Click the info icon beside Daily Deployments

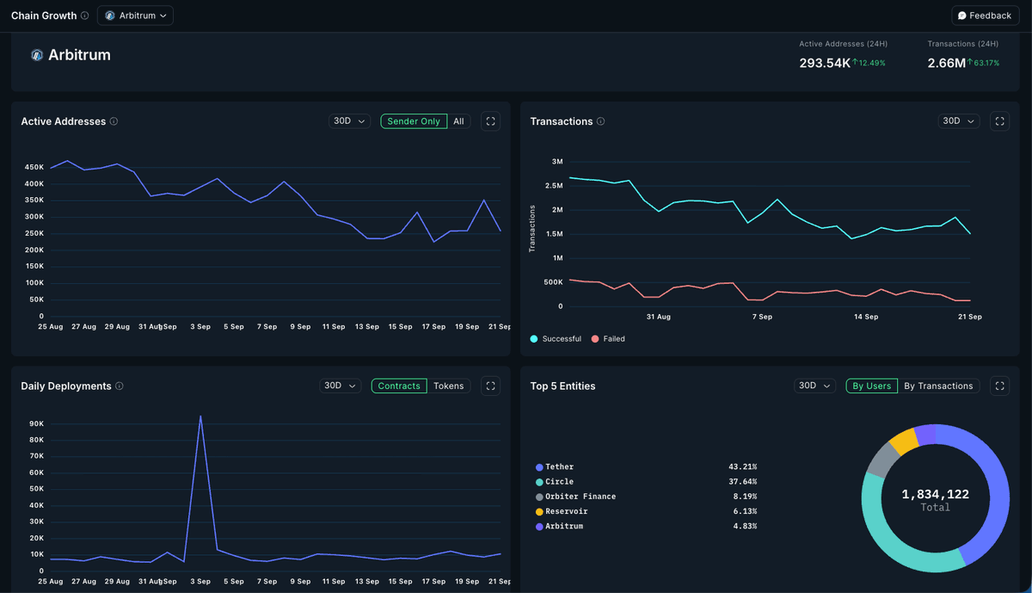119,386
